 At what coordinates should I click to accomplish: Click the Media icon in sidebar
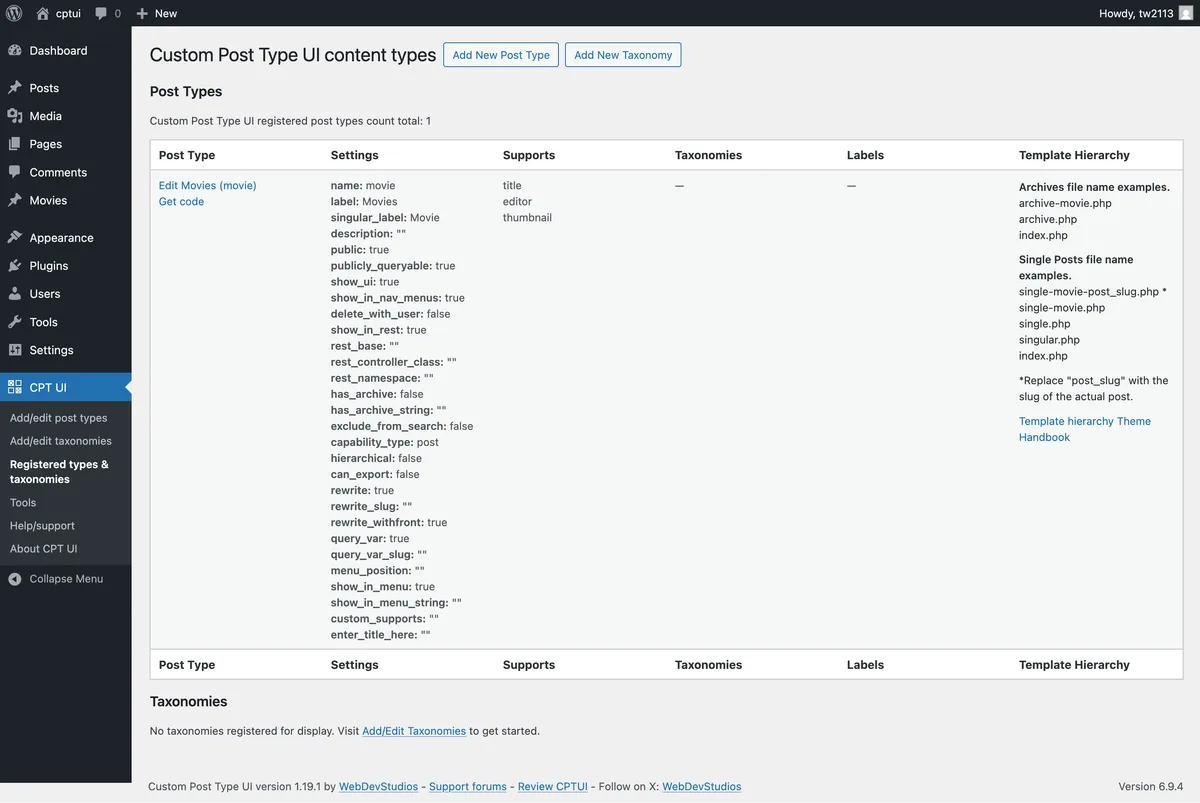pyautogui.click(x=15, y=116)
